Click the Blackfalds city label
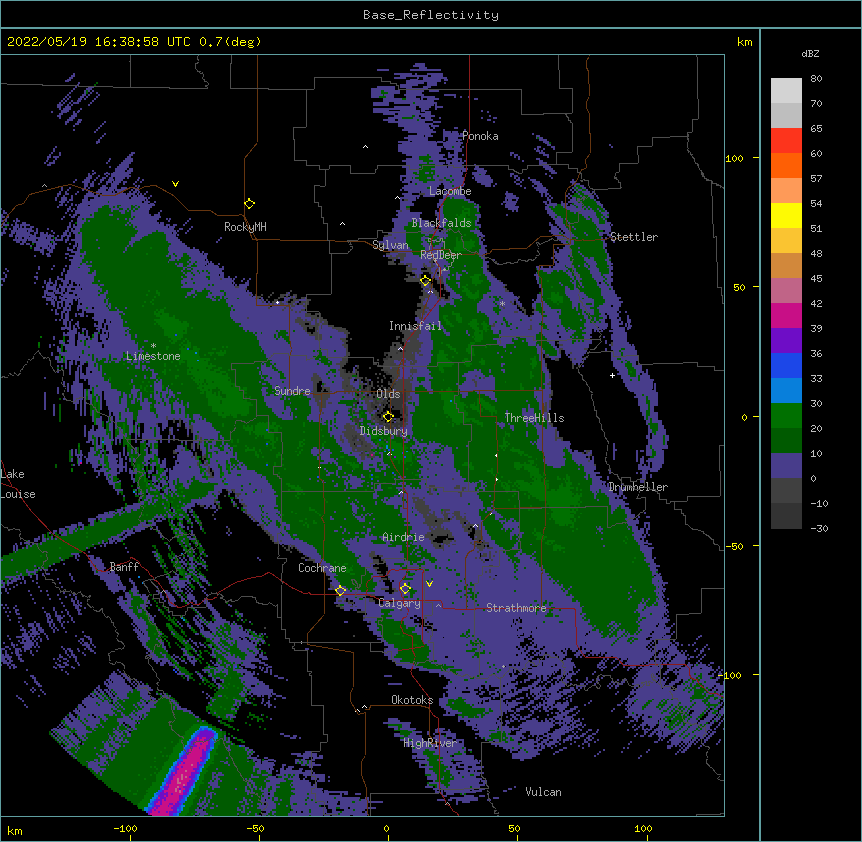This screenshot has width=862, height=842. [x=441, y=223]
